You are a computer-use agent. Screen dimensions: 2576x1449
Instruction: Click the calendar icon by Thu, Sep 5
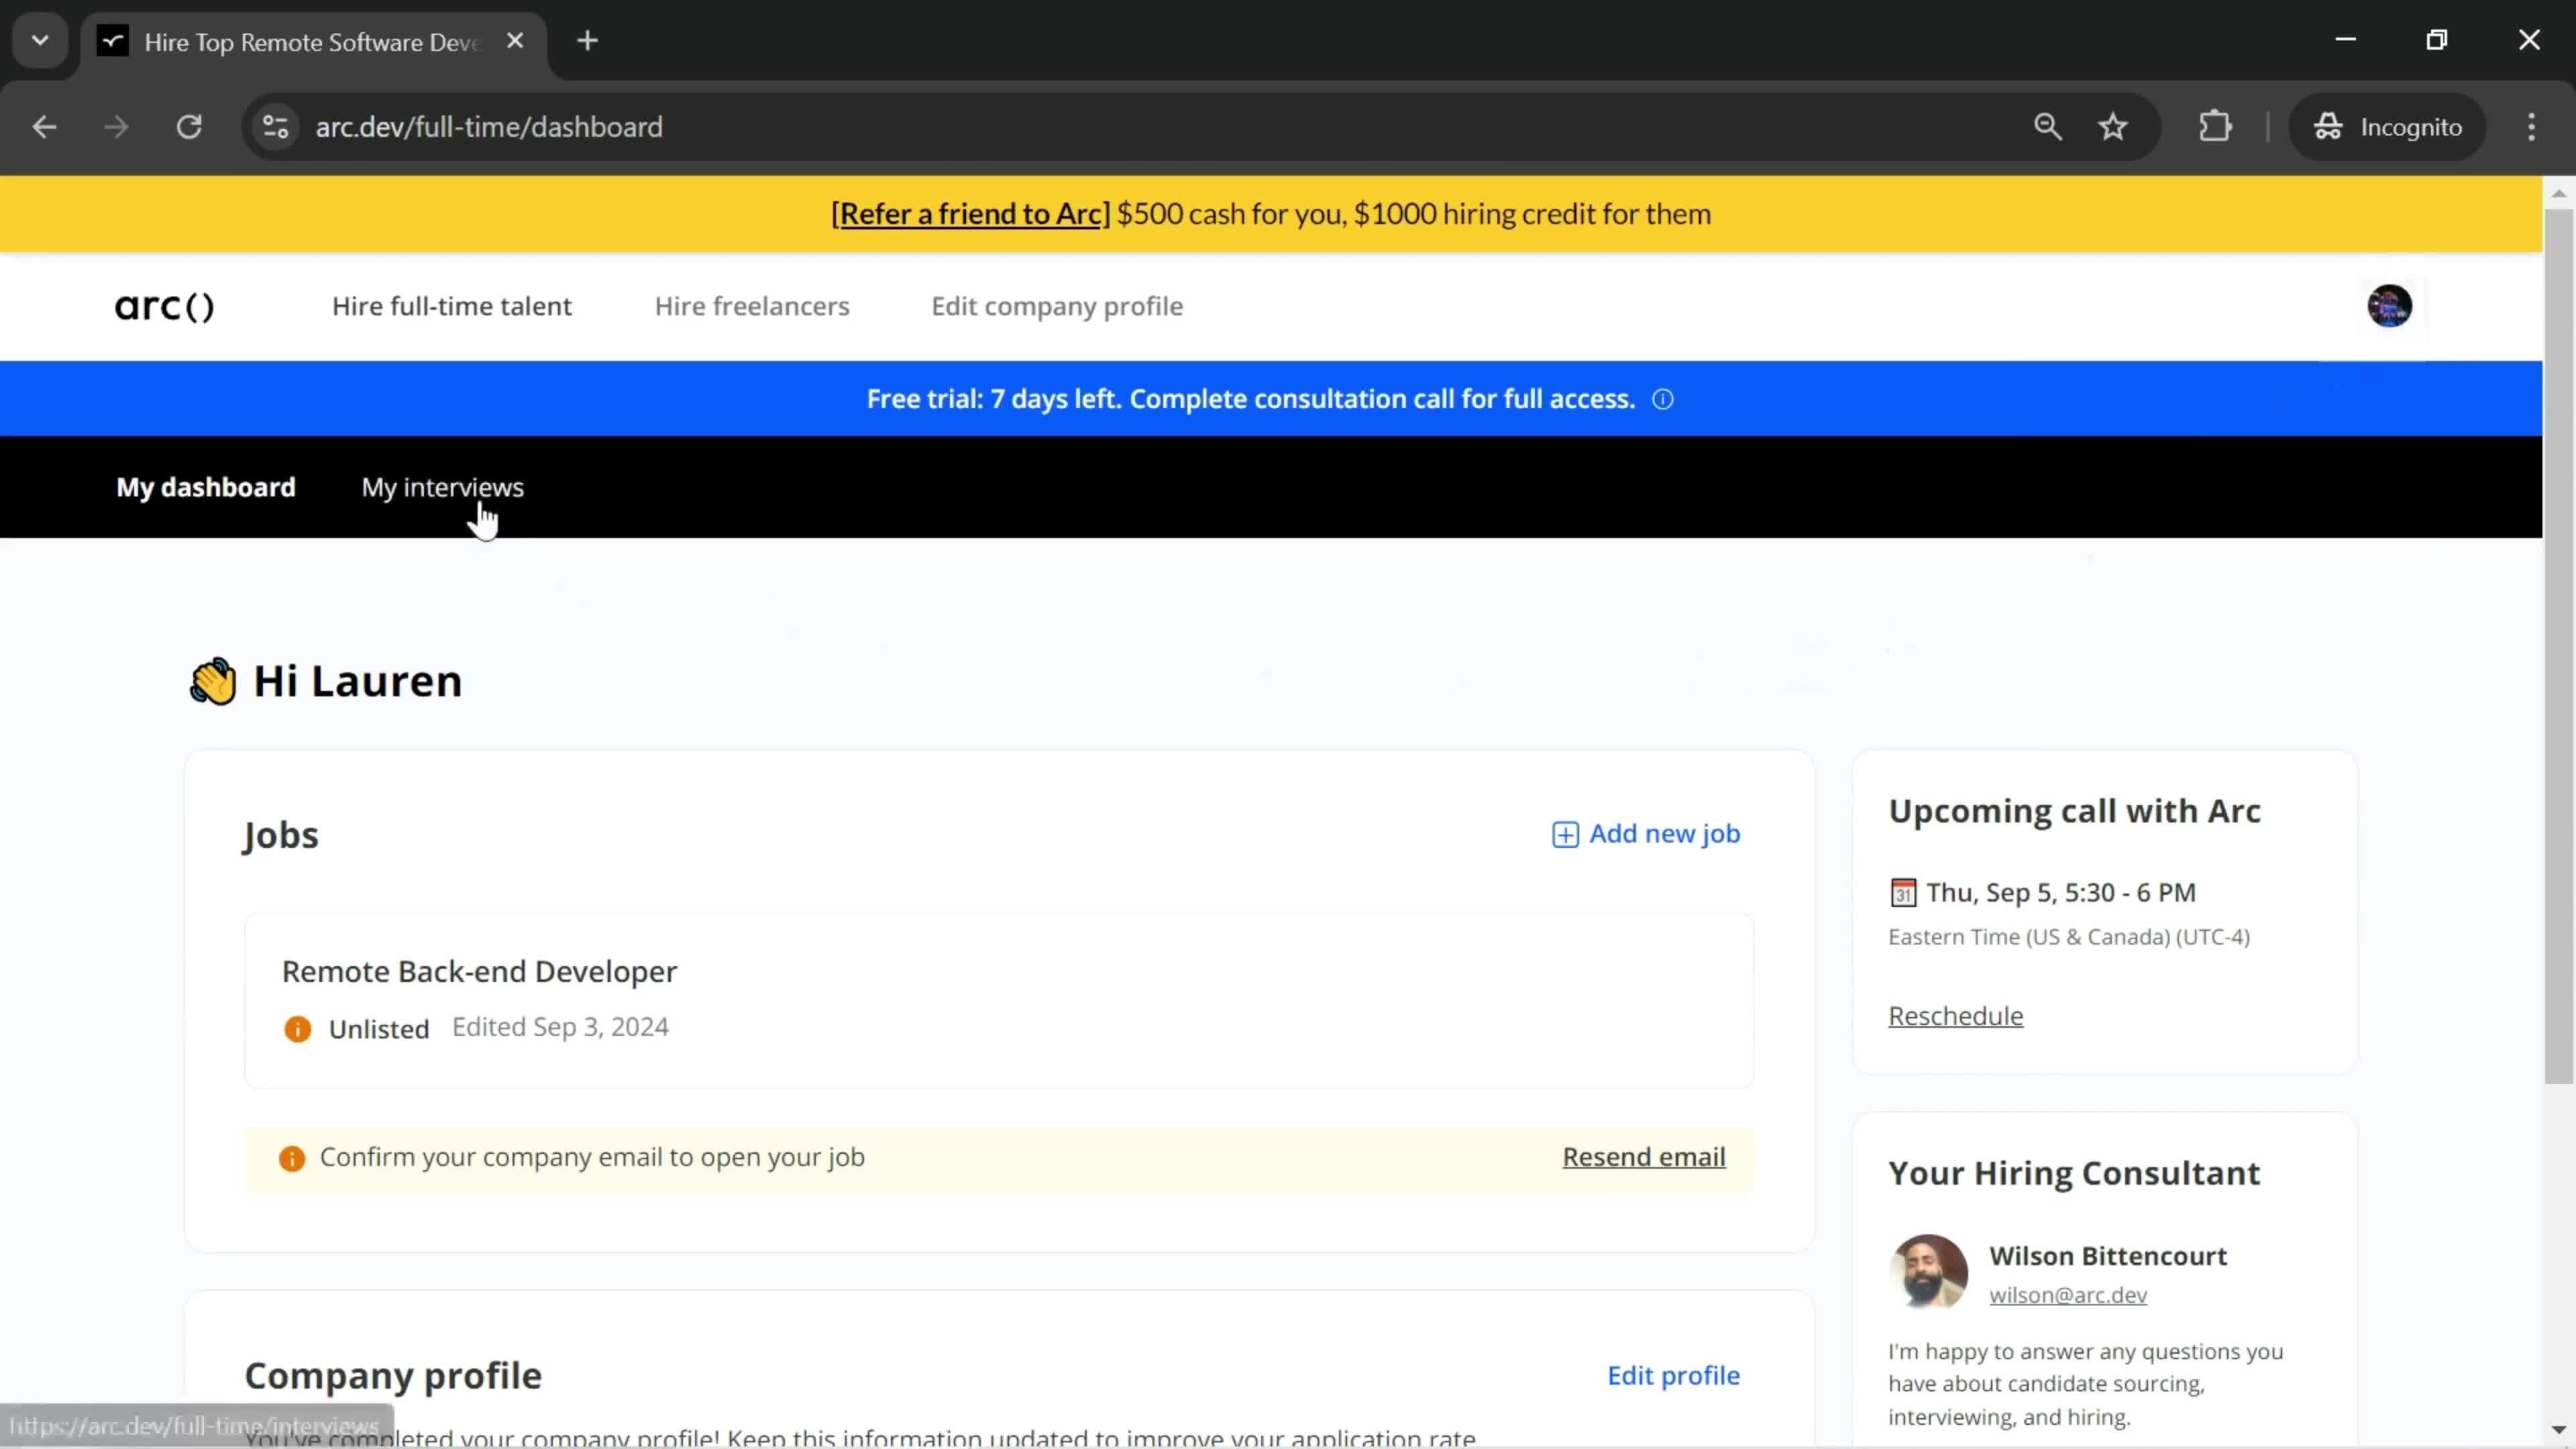[x=1903, y=892]
